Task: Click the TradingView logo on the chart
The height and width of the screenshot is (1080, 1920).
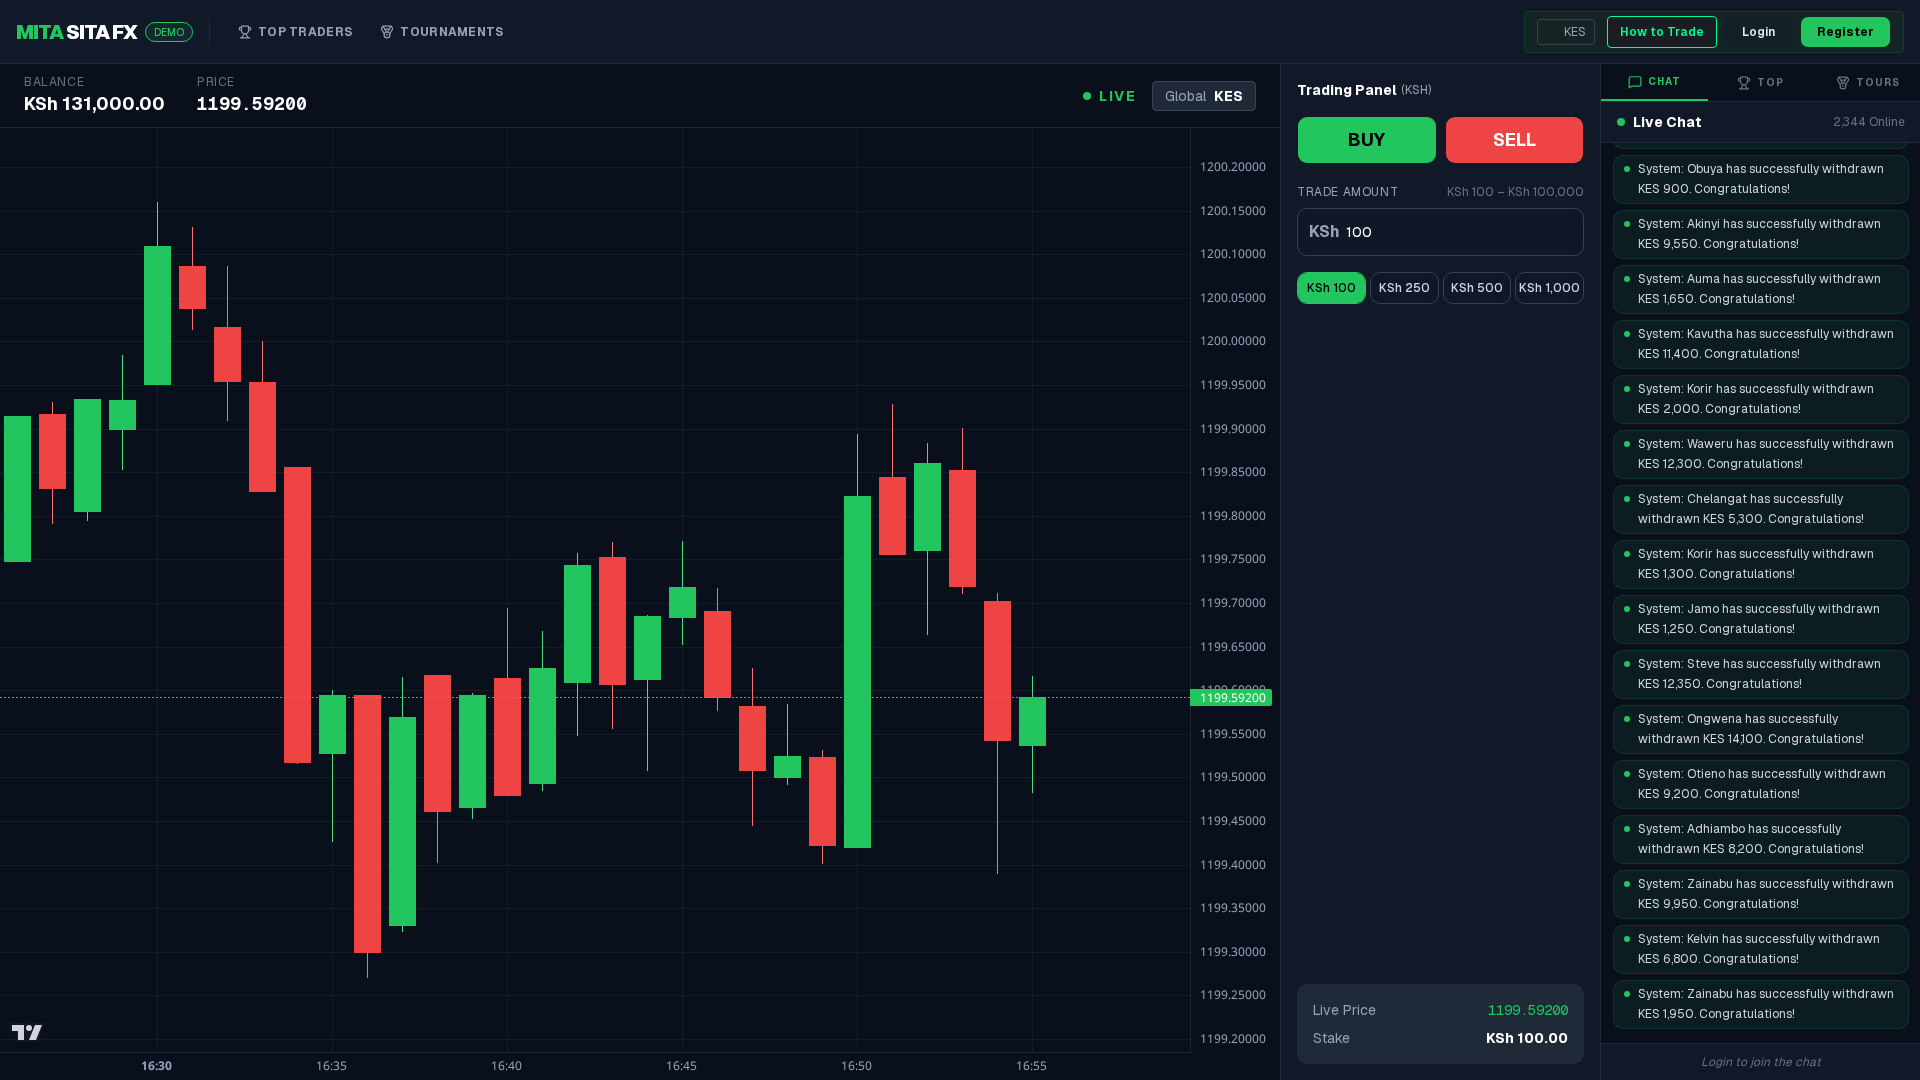Action: pos(27,1032)
